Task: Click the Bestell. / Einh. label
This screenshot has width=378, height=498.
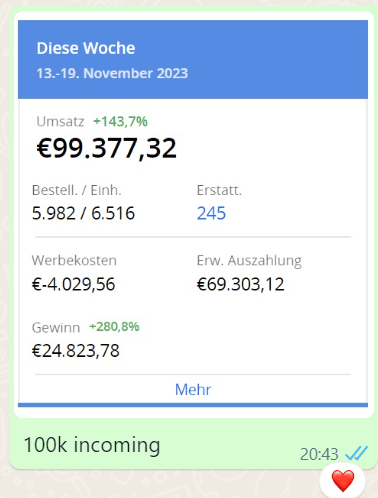Action: click(x=77, y=190)
